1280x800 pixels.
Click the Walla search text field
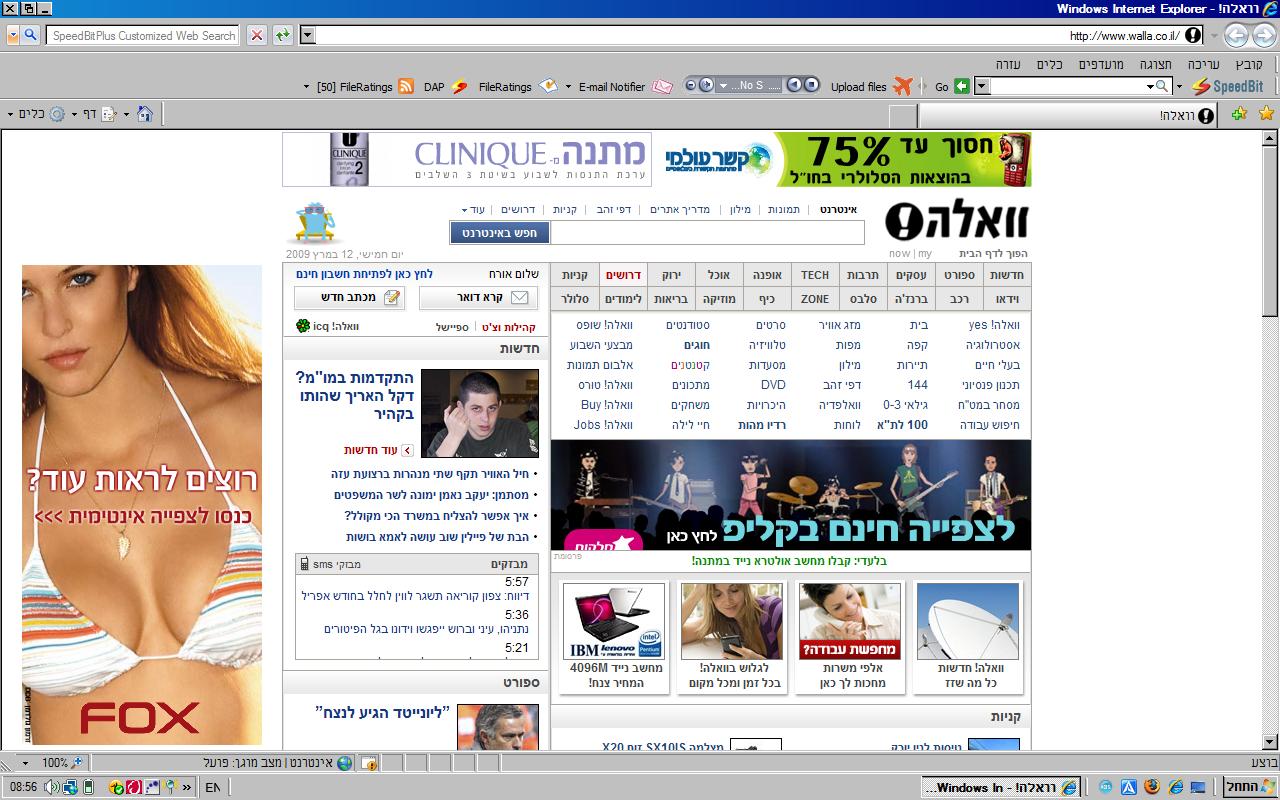point(707,233)
